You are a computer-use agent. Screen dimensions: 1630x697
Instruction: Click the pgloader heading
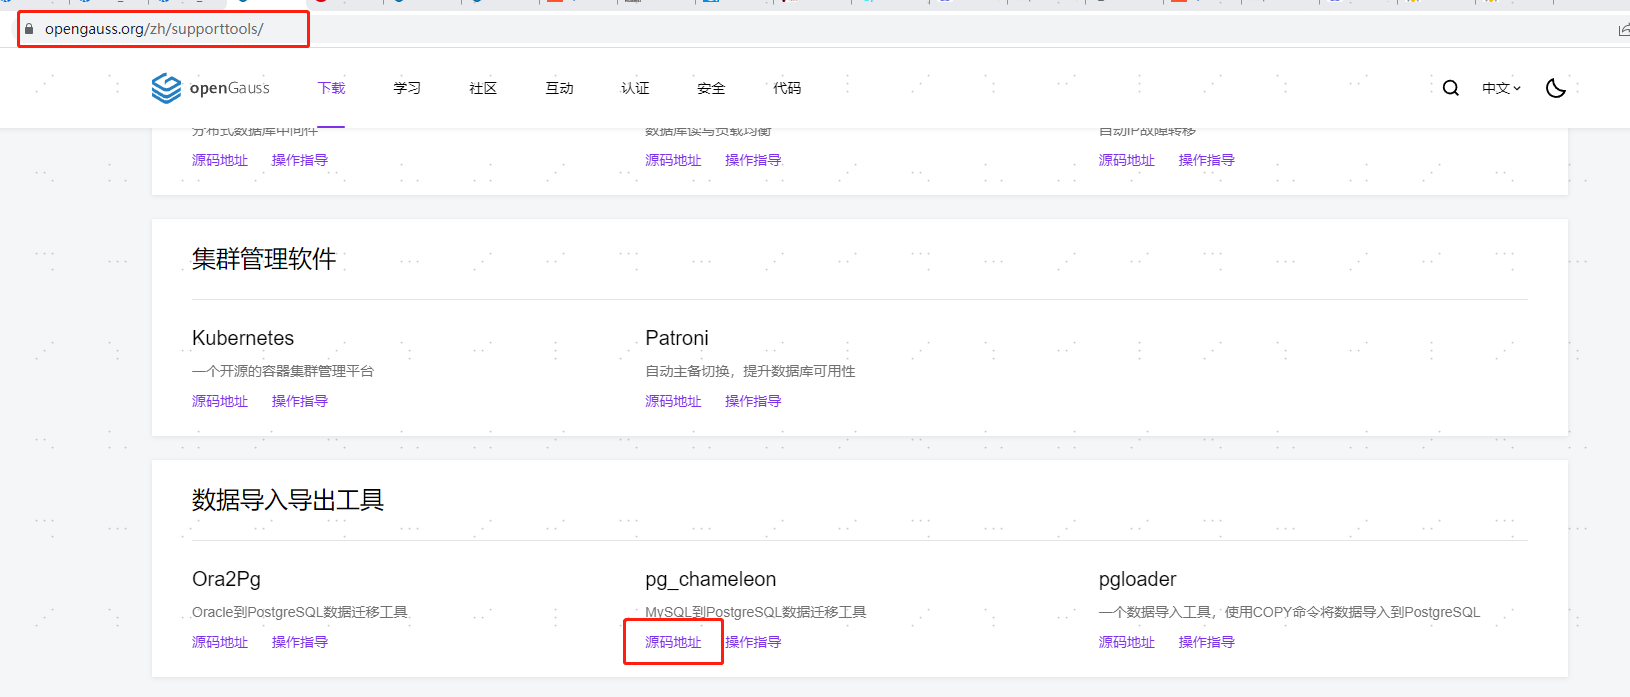tap(1137, 579)
